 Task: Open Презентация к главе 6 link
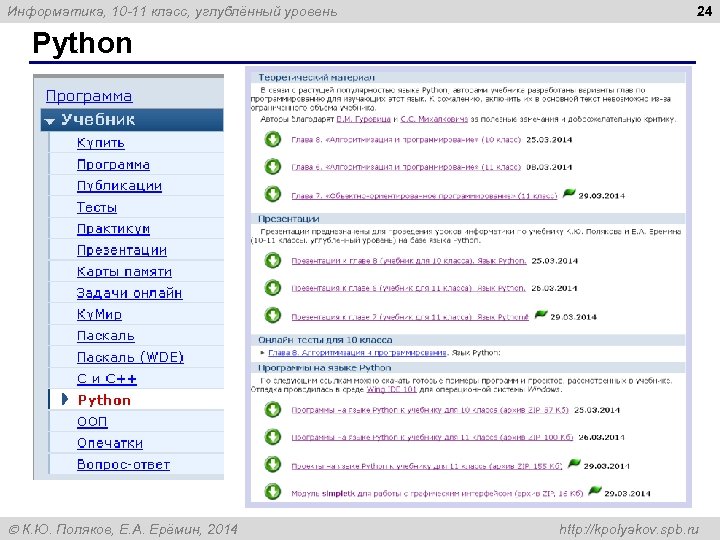coord(408,288)
